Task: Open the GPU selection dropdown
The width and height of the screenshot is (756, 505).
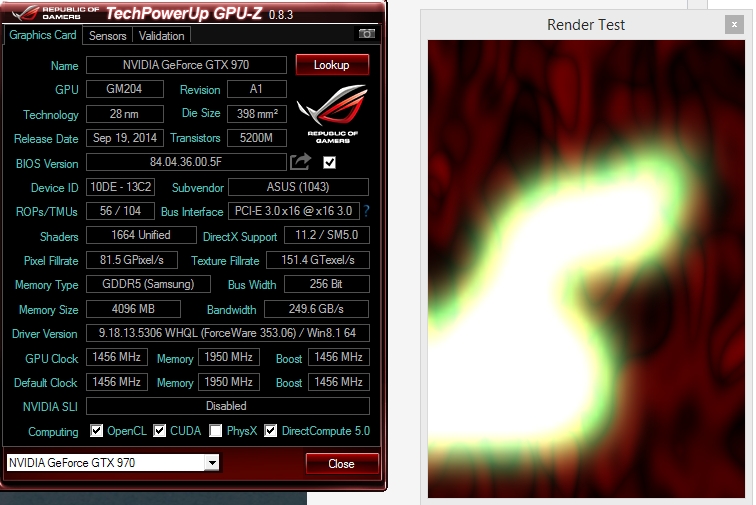Action: pos(211,463)
